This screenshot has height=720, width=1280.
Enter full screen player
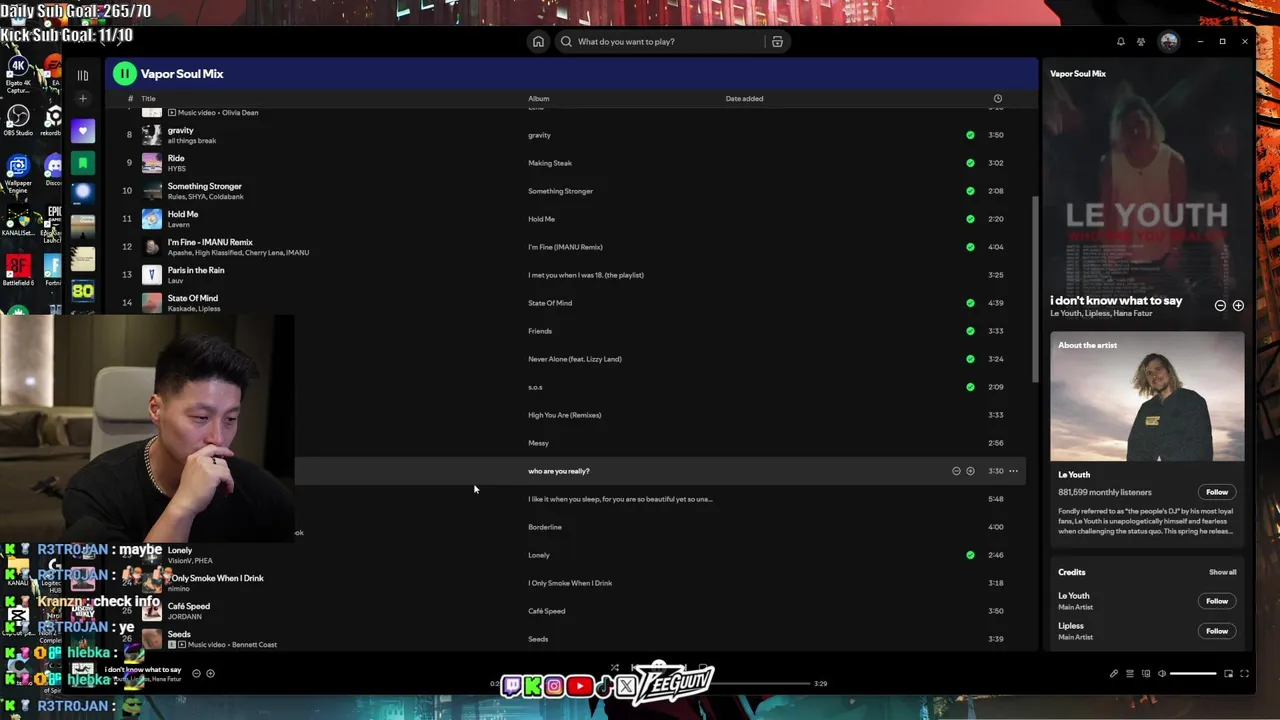1244,674
